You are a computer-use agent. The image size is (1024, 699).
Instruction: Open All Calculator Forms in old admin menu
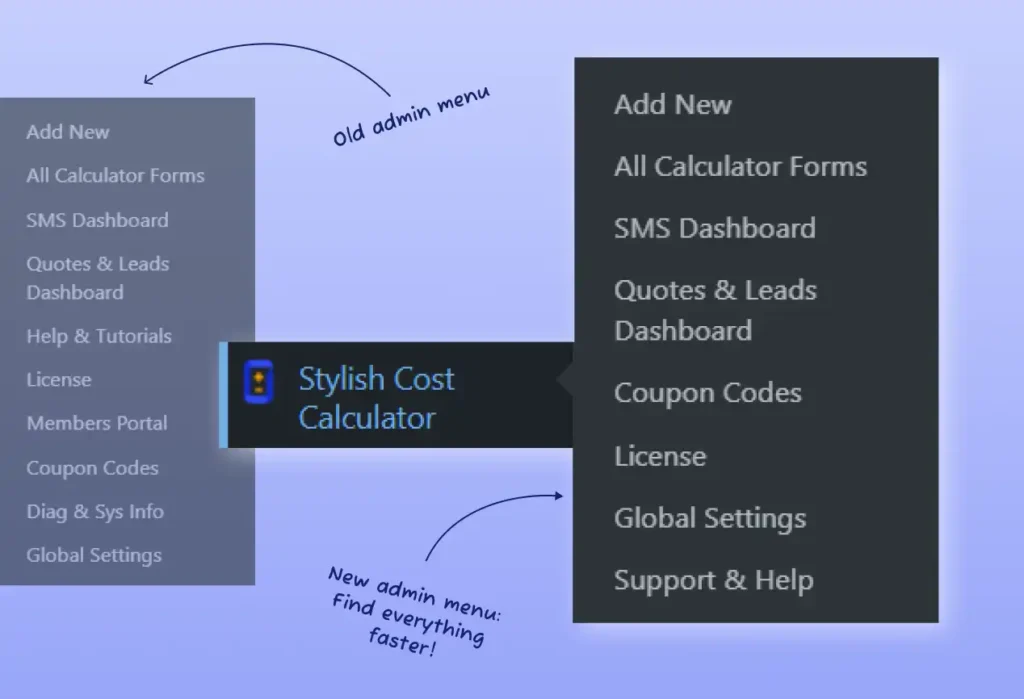pyautogui.click(x=116, y=176)
